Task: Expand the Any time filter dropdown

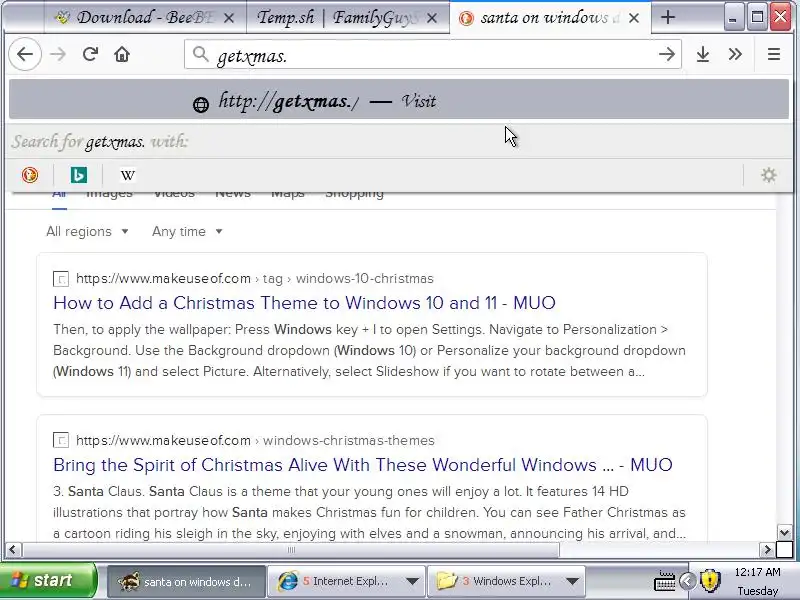Action: [x=187, y=231]
